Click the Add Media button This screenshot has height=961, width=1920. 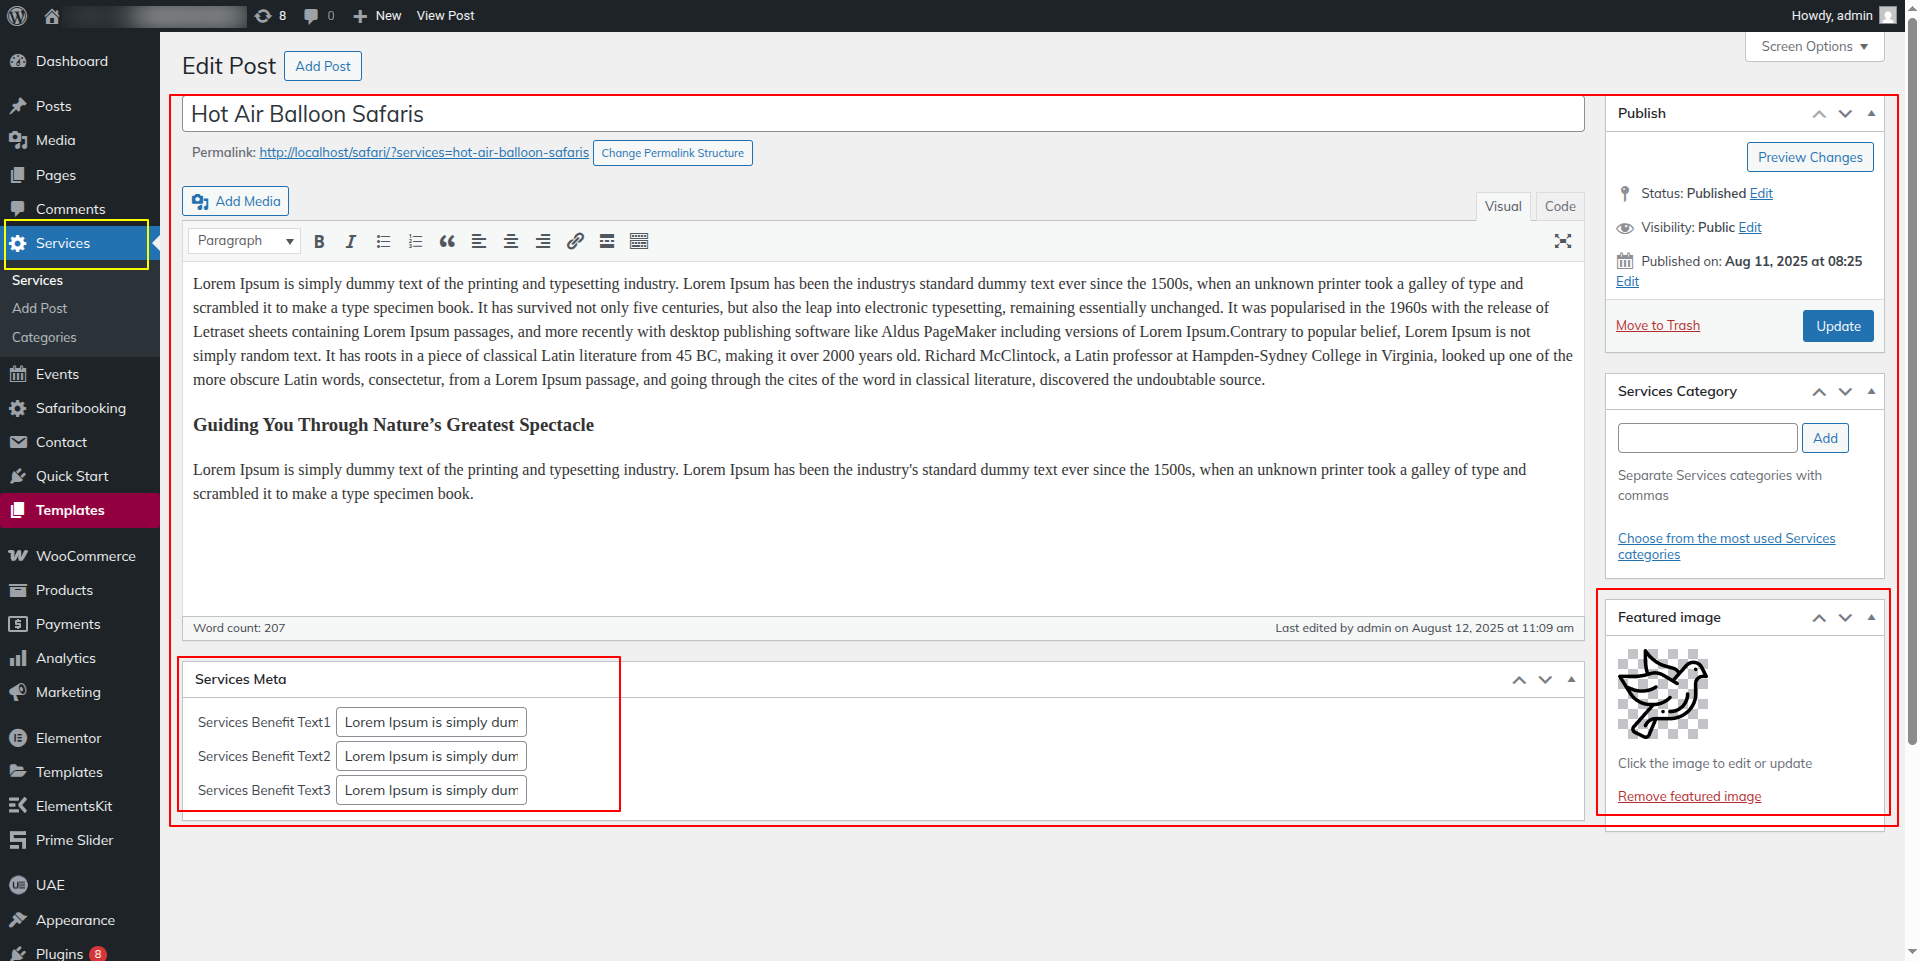click(x=236, y=201)
